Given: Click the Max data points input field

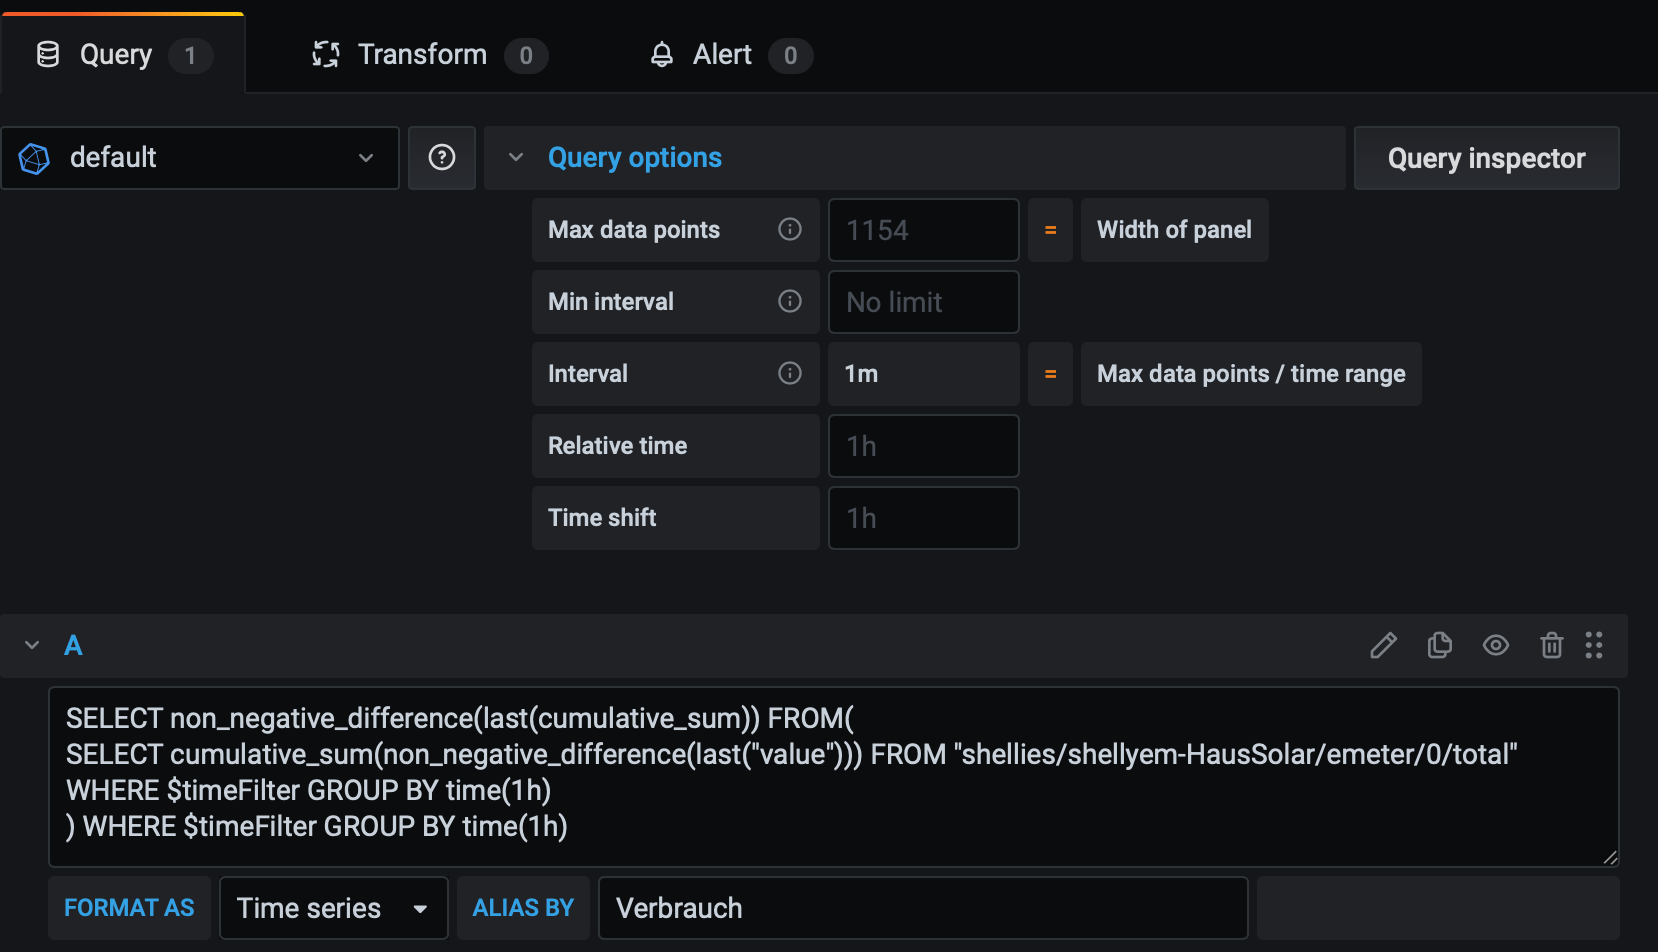Looking at the screenshot, I should pos(923,230).
